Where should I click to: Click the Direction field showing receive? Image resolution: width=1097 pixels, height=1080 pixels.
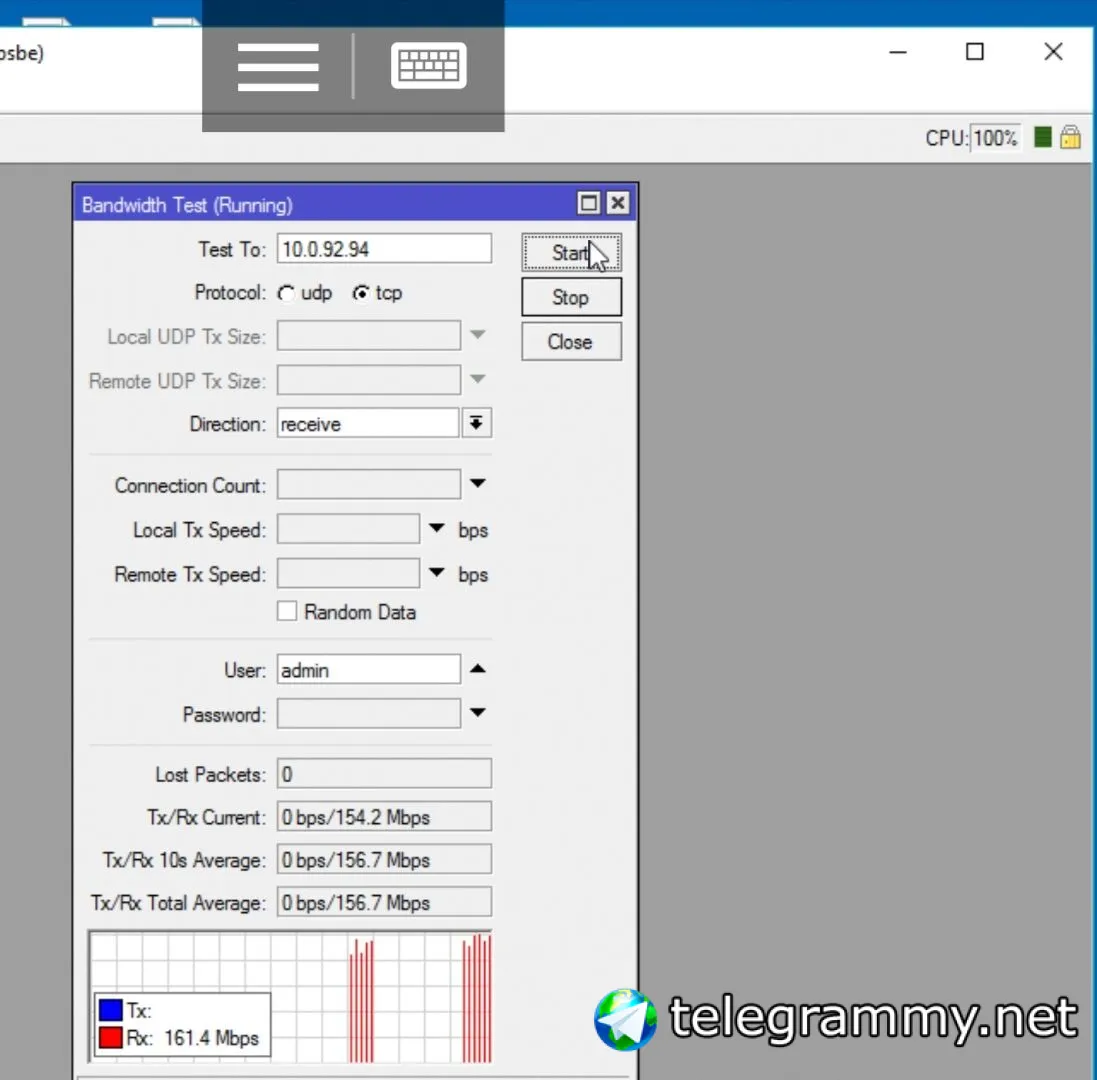click(368, 423)
